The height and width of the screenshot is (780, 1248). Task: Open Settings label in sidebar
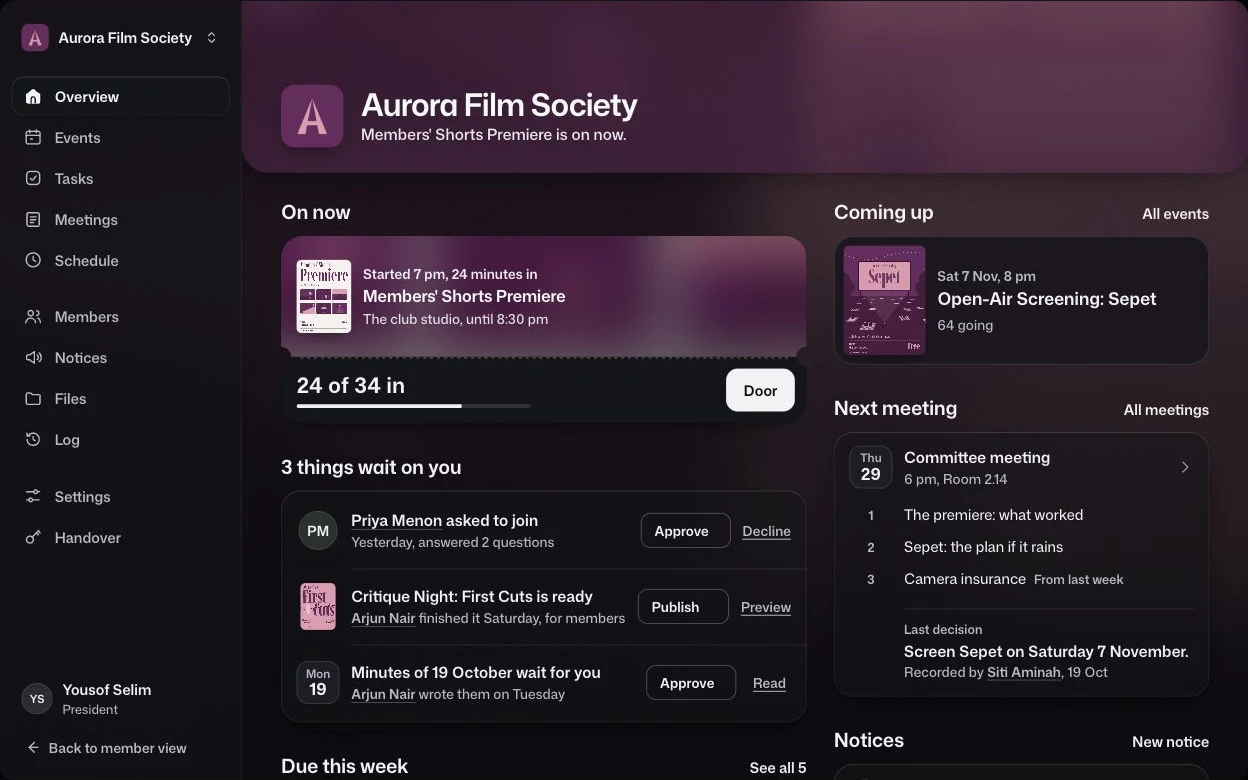(x=82, y=497)
